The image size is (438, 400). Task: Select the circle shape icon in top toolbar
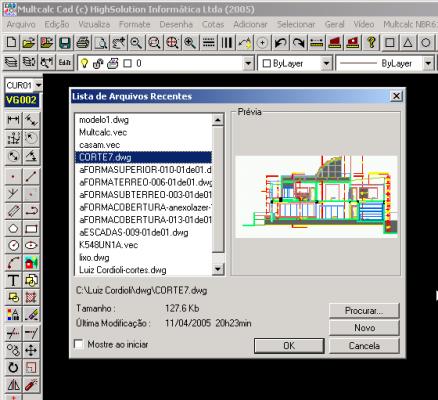(426, 43)
